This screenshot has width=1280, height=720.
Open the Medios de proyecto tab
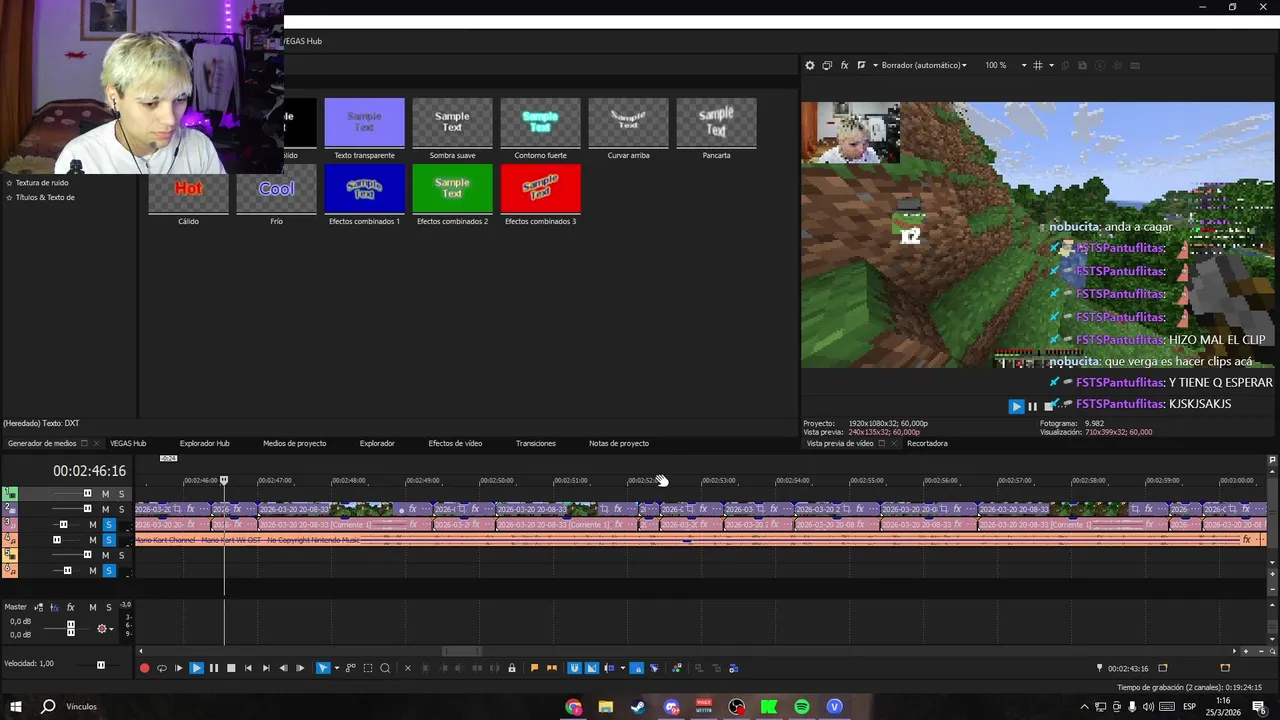(x=295, y=443)
